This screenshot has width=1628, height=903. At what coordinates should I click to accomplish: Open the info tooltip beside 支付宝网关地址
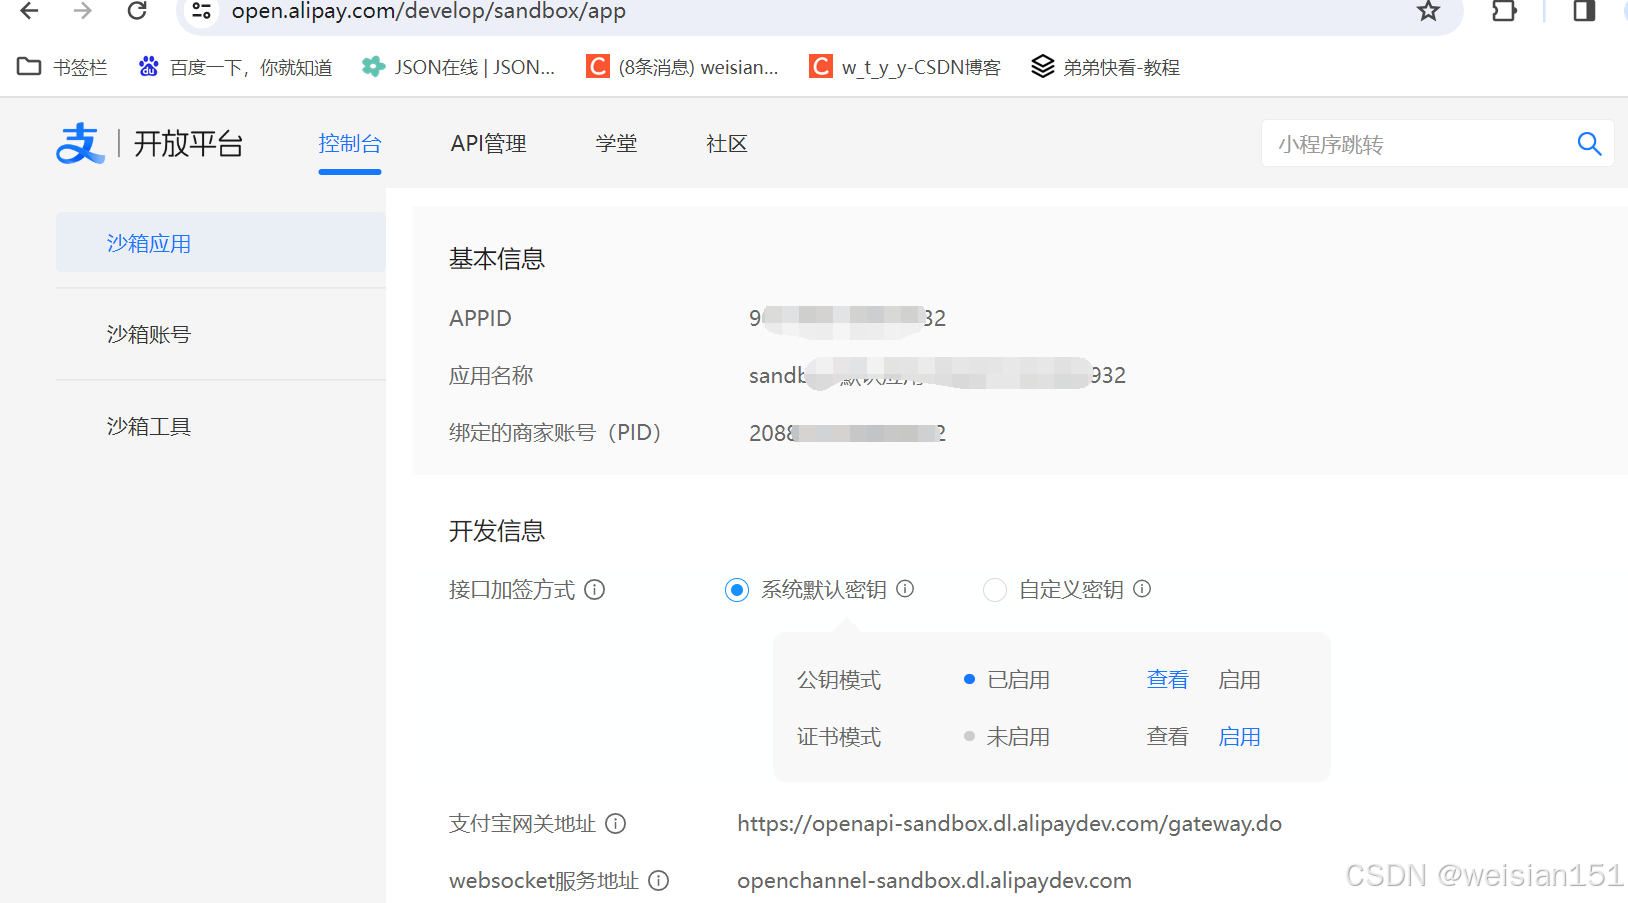[617, 823]
